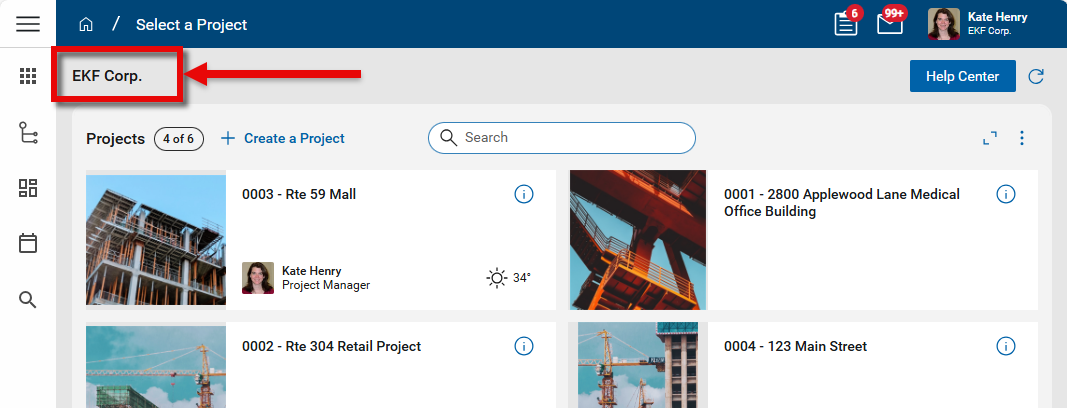Open the workflow branch icon in sidebar
The width and height of the screenshot is (1067, 408).
(x=28, y=133)
